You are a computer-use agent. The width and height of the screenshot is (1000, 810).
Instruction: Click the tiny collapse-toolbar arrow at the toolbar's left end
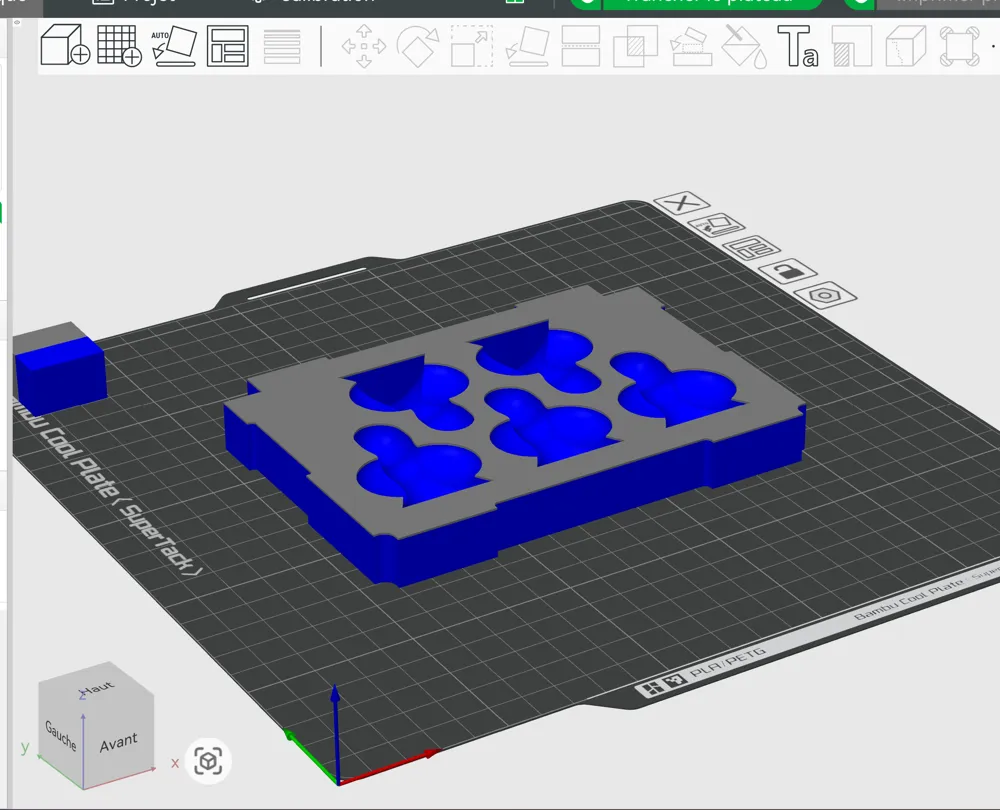[17, 22]
